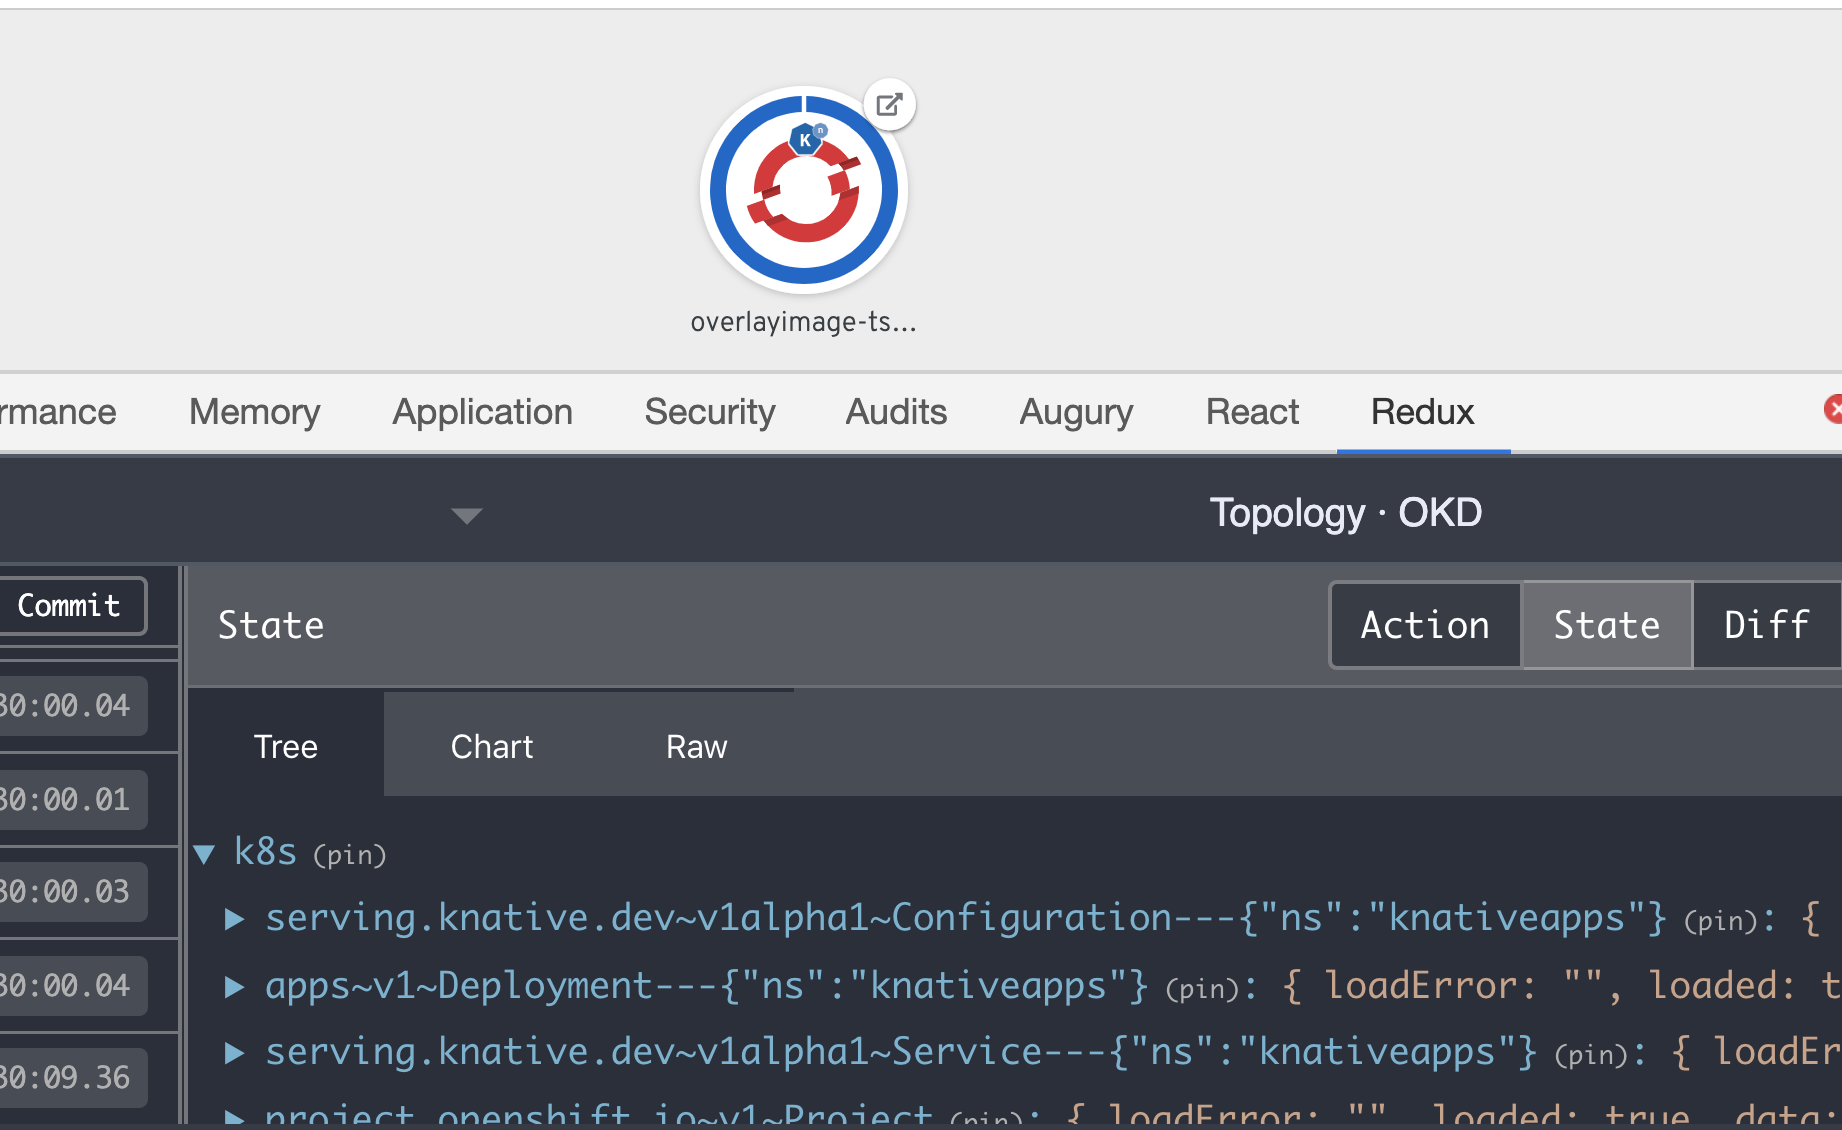The height and width of the screenshot is (1130, 1842).
Task: Click the apps~v1~Deployment key label
Action: (706, 986)
